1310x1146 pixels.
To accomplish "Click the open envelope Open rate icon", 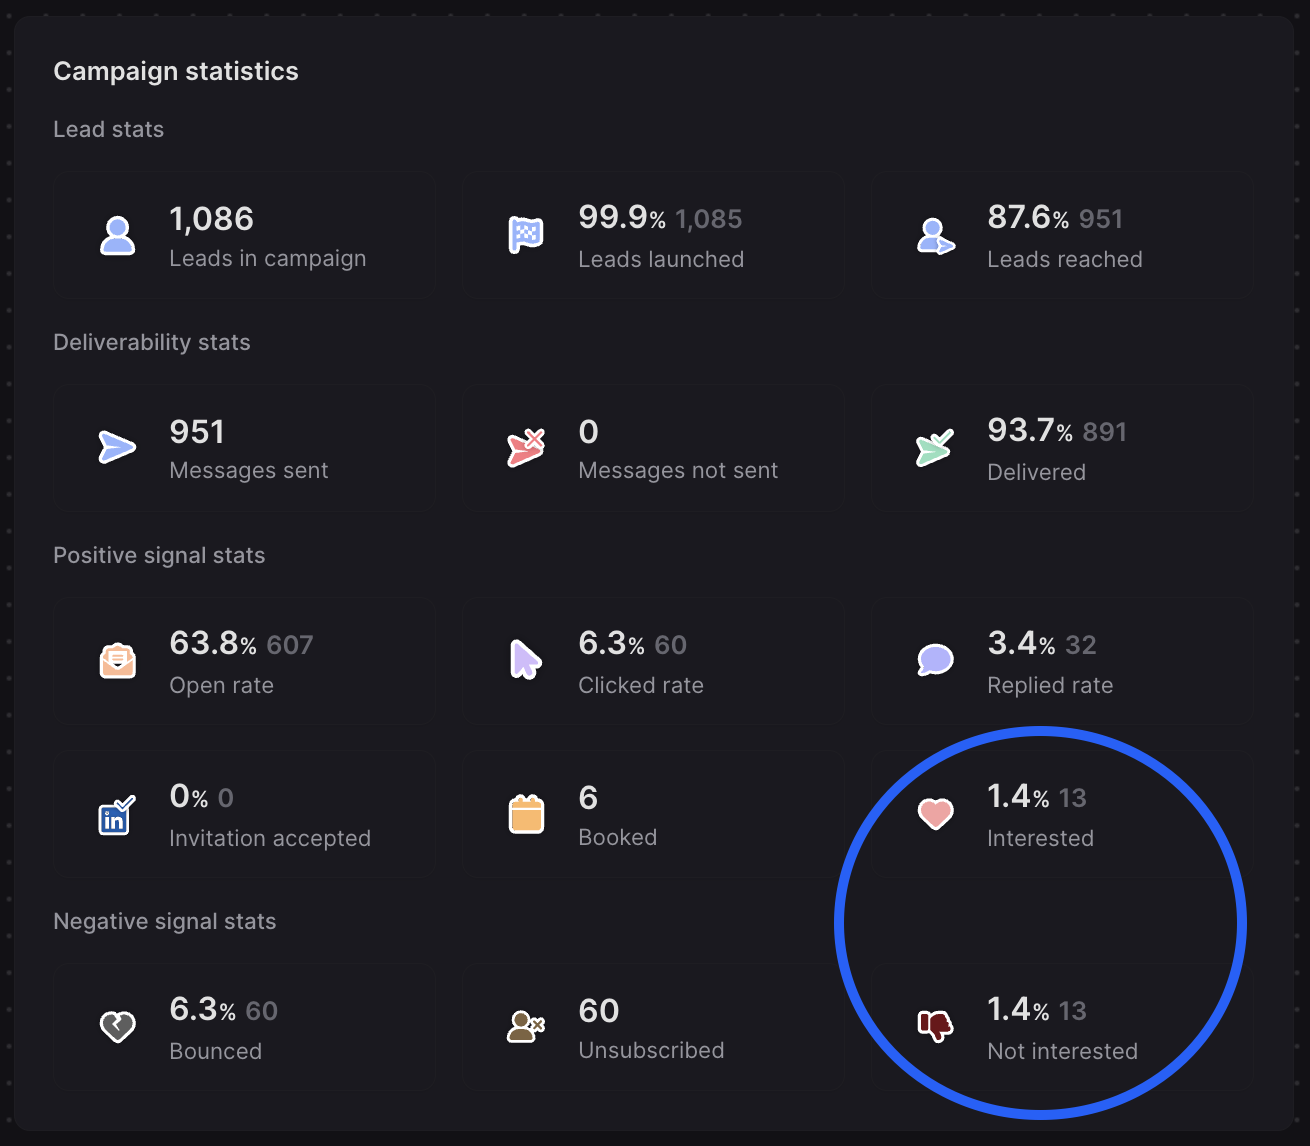I will pos(118,661).
